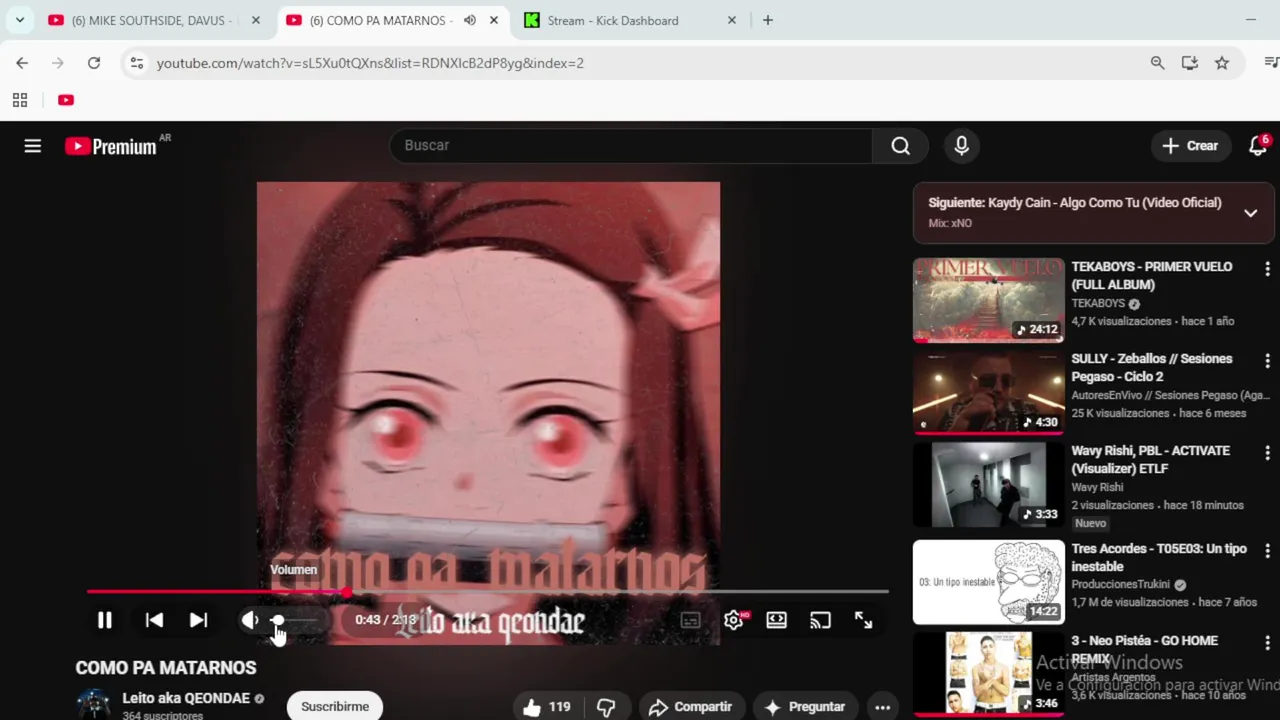Bookmark this page with the star
1280x720 pixels.
pyautogui.click(x=1222, y=63)
